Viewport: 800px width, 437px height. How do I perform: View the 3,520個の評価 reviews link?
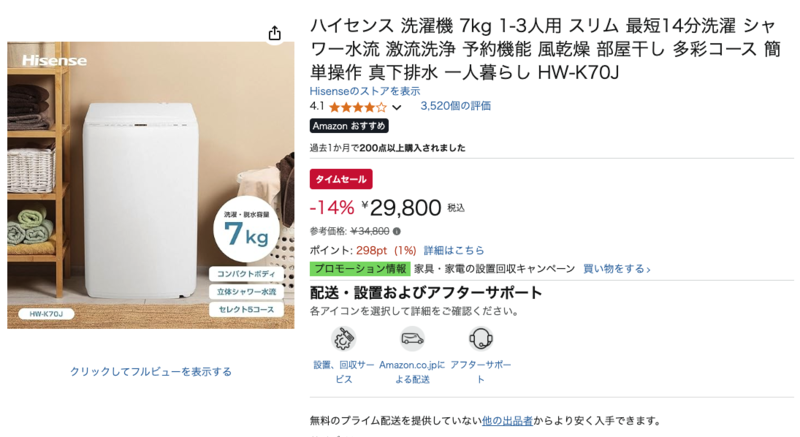pos(456,106)
